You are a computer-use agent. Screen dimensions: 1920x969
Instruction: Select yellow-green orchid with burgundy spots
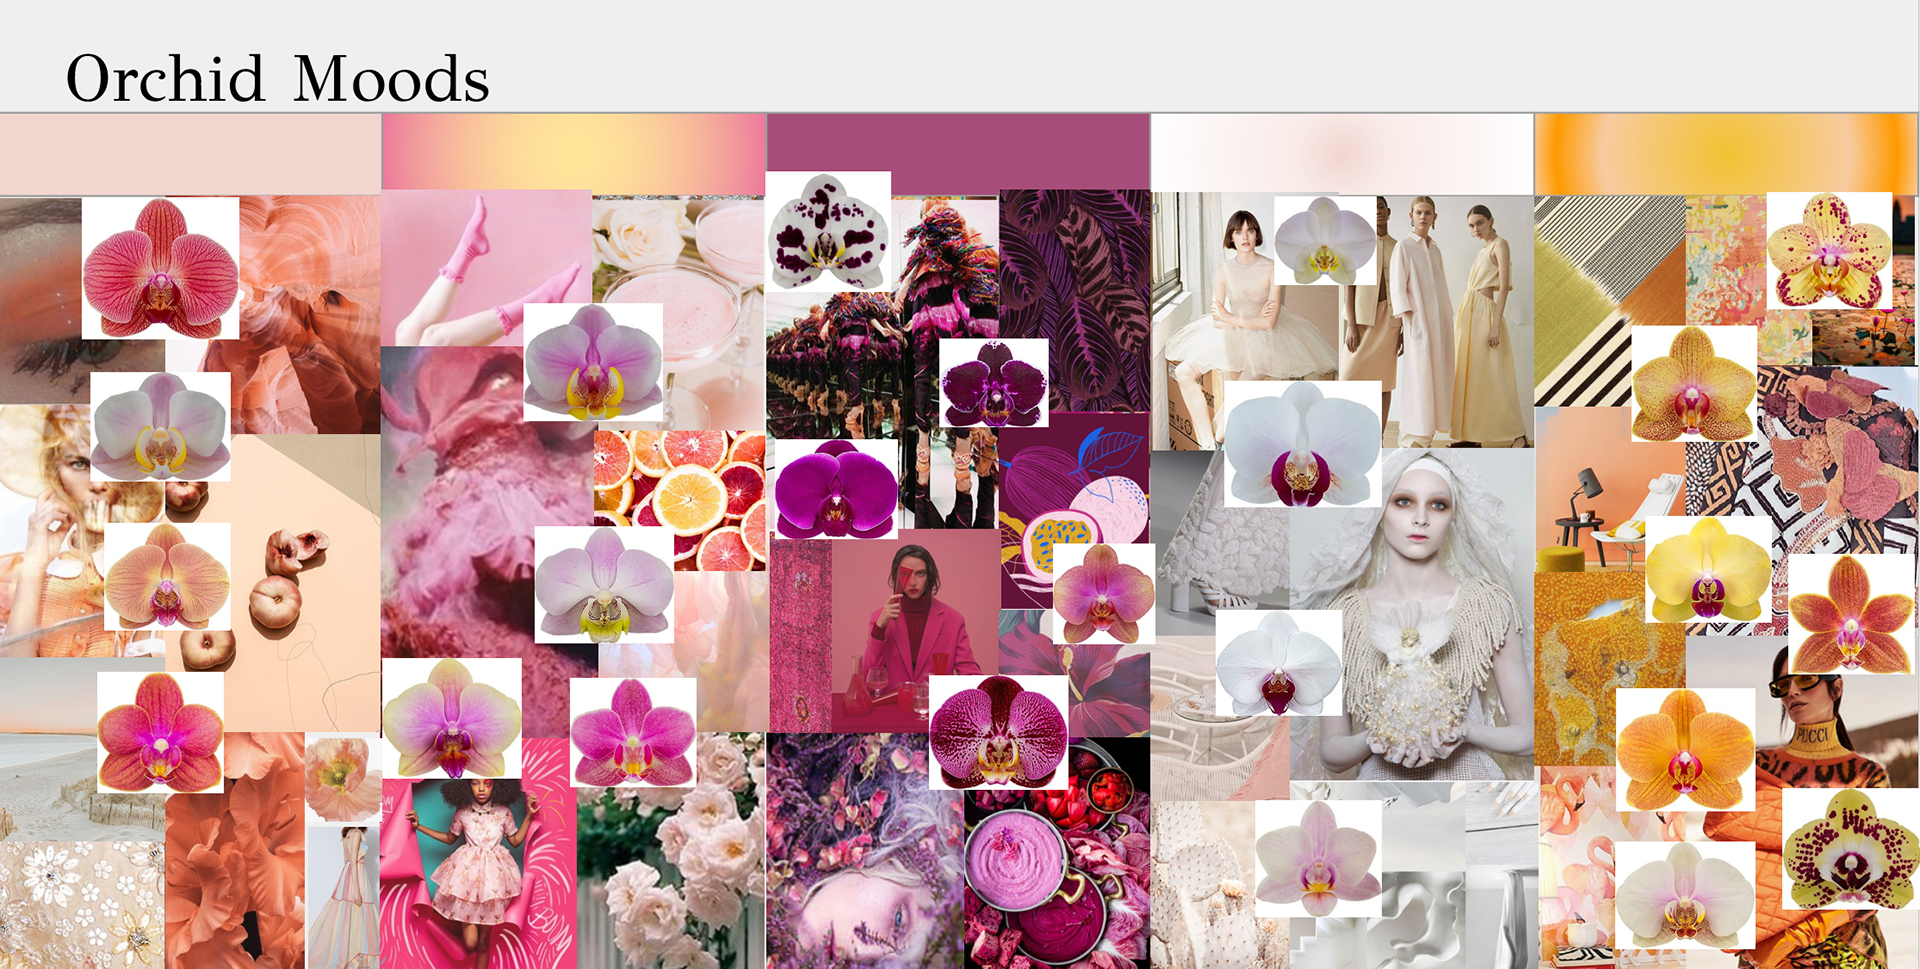pos(1850,850)
